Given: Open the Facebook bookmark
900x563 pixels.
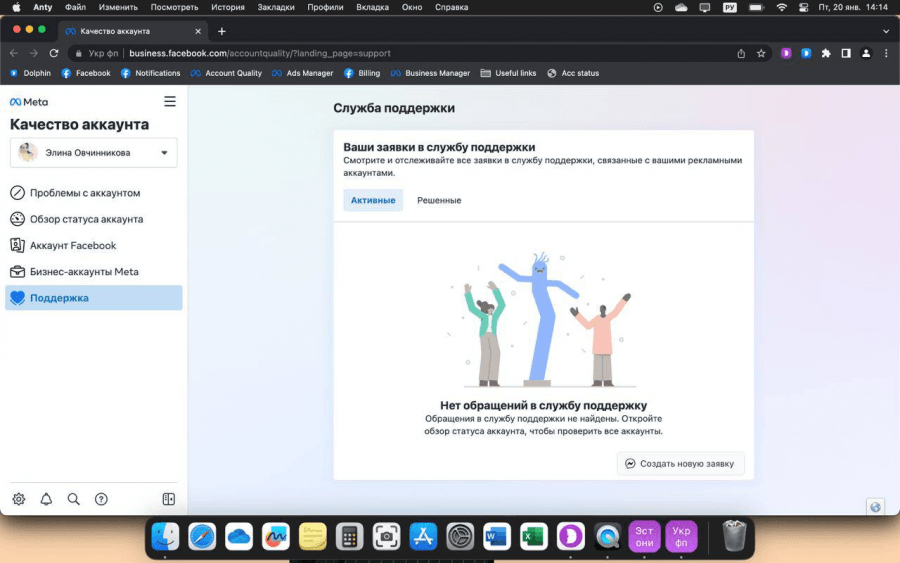Looking at the screenshot, I should [86, 73].
